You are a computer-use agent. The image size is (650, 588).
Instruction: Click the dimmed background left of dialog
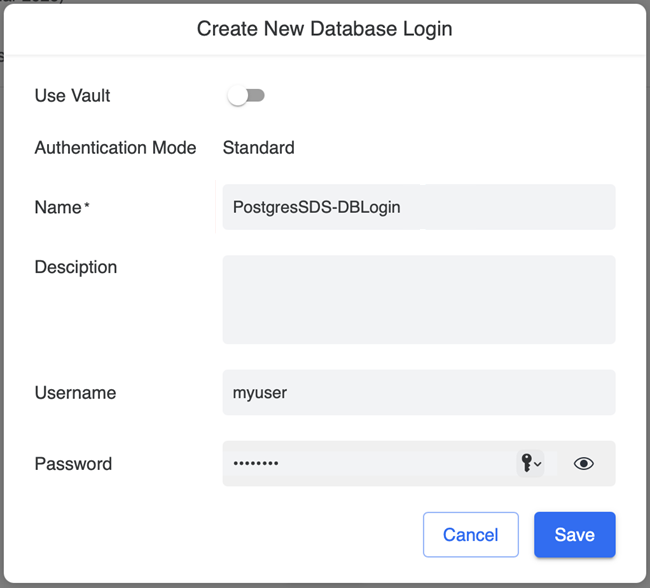(2, 300)
